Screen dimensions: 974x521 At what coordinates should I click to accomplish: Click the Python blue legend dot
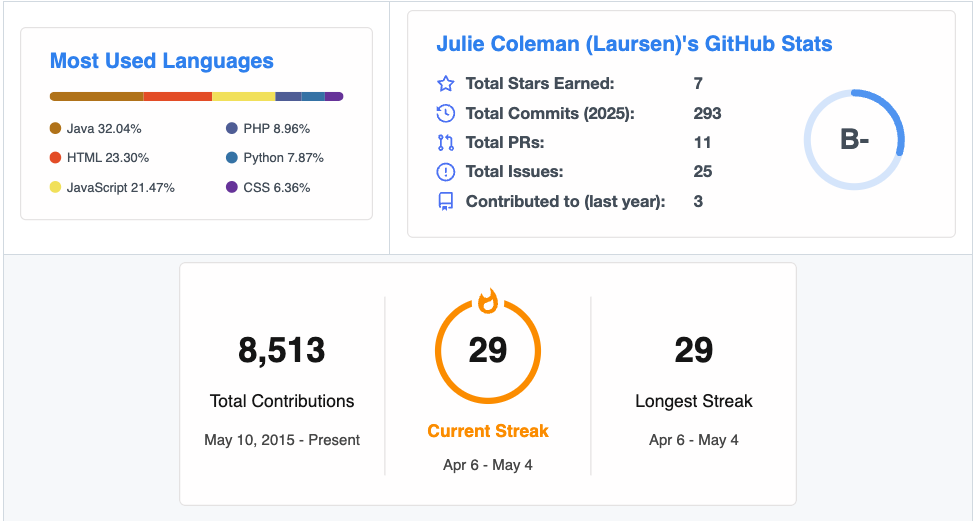[232, 158]
